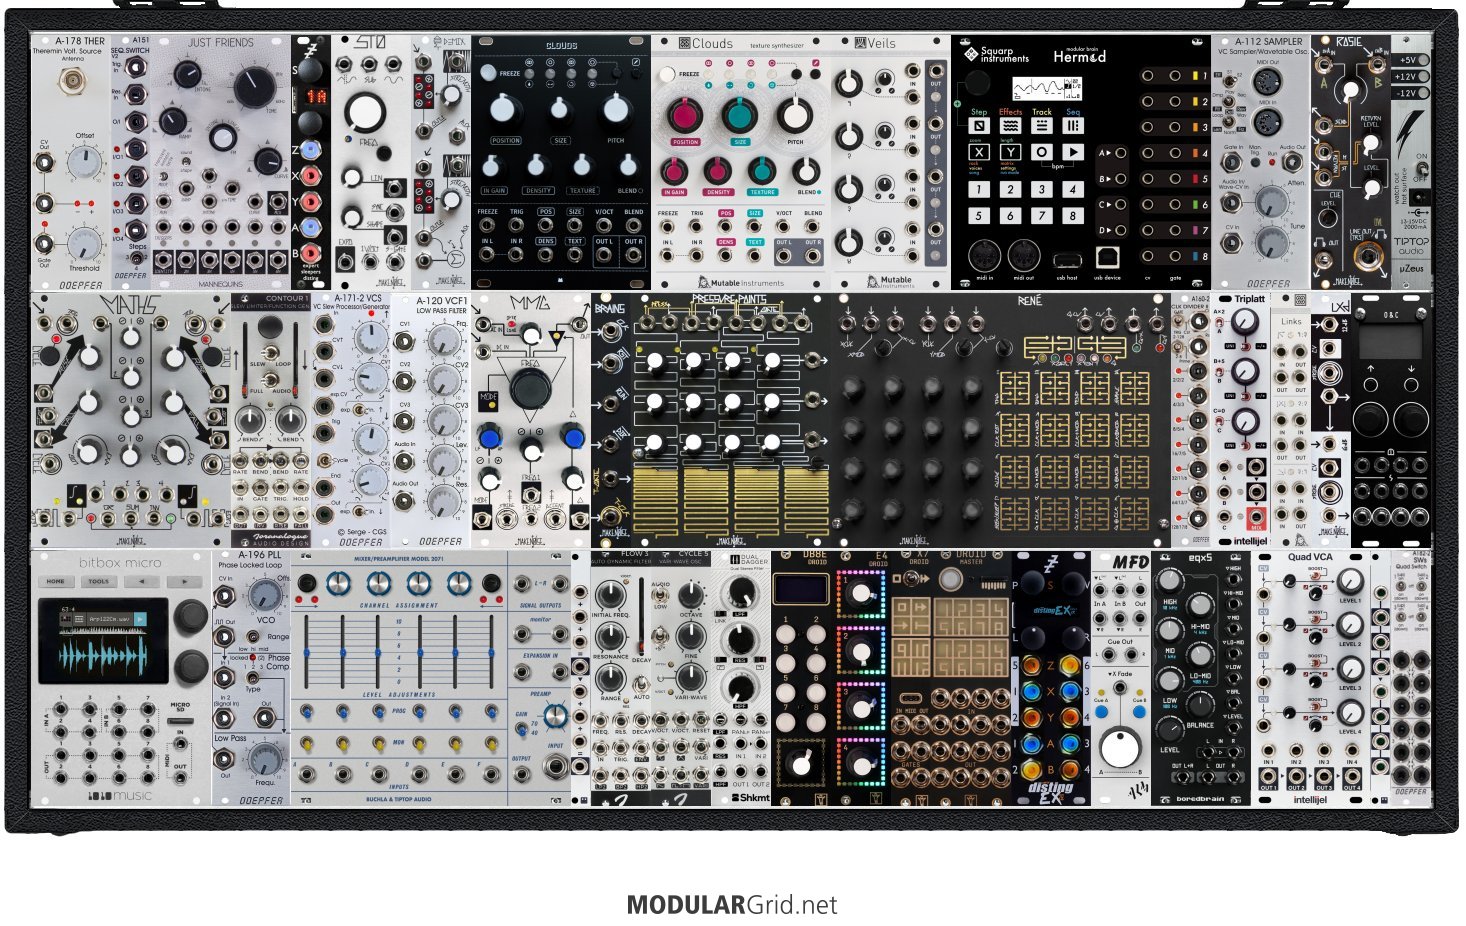Click the Y length button on Hermod
The width and height of the screenshot is (1466, 926).
[1010, 153]
